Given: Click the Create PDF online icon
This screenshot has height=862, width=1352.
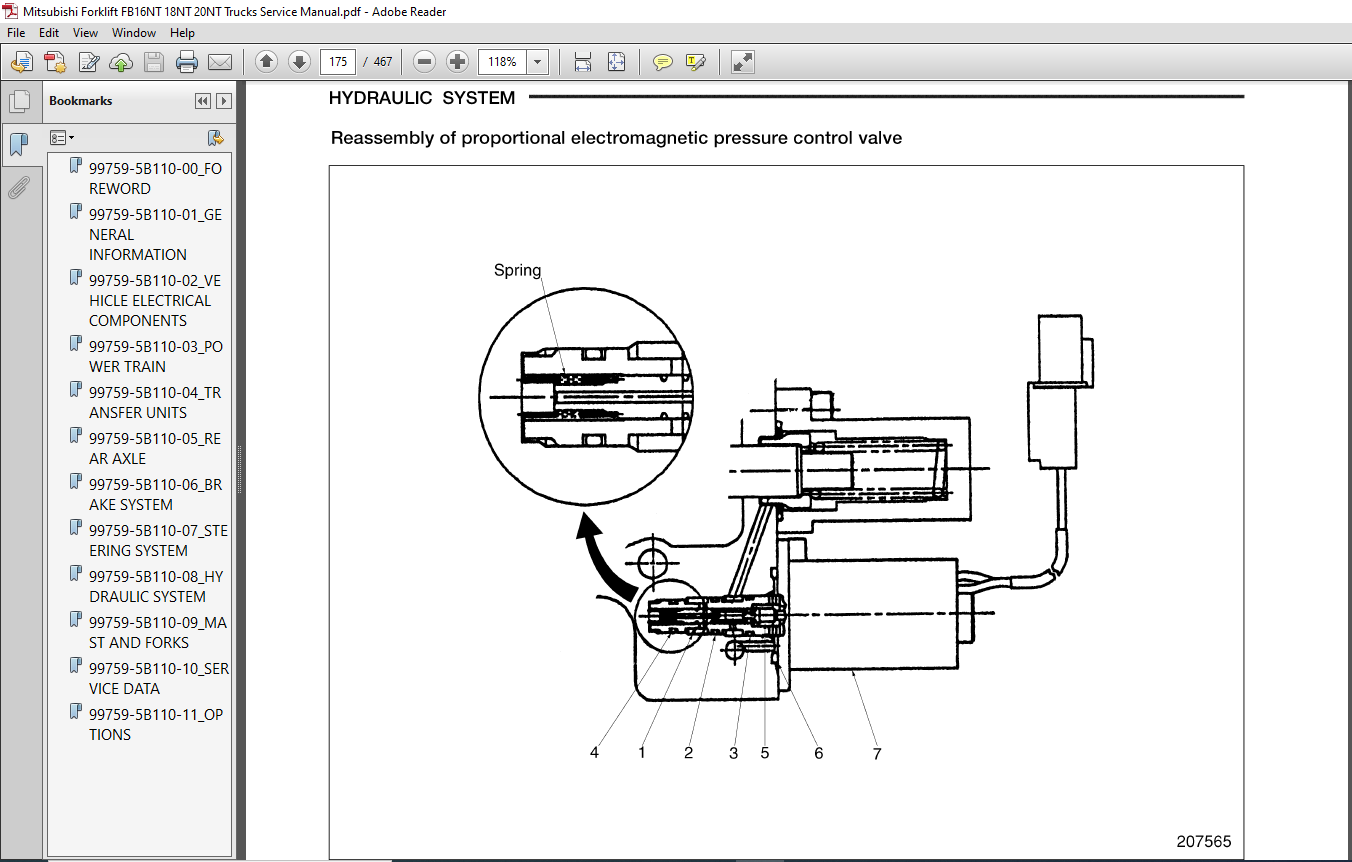Looking at the screenshot, I should coord(55,62).
